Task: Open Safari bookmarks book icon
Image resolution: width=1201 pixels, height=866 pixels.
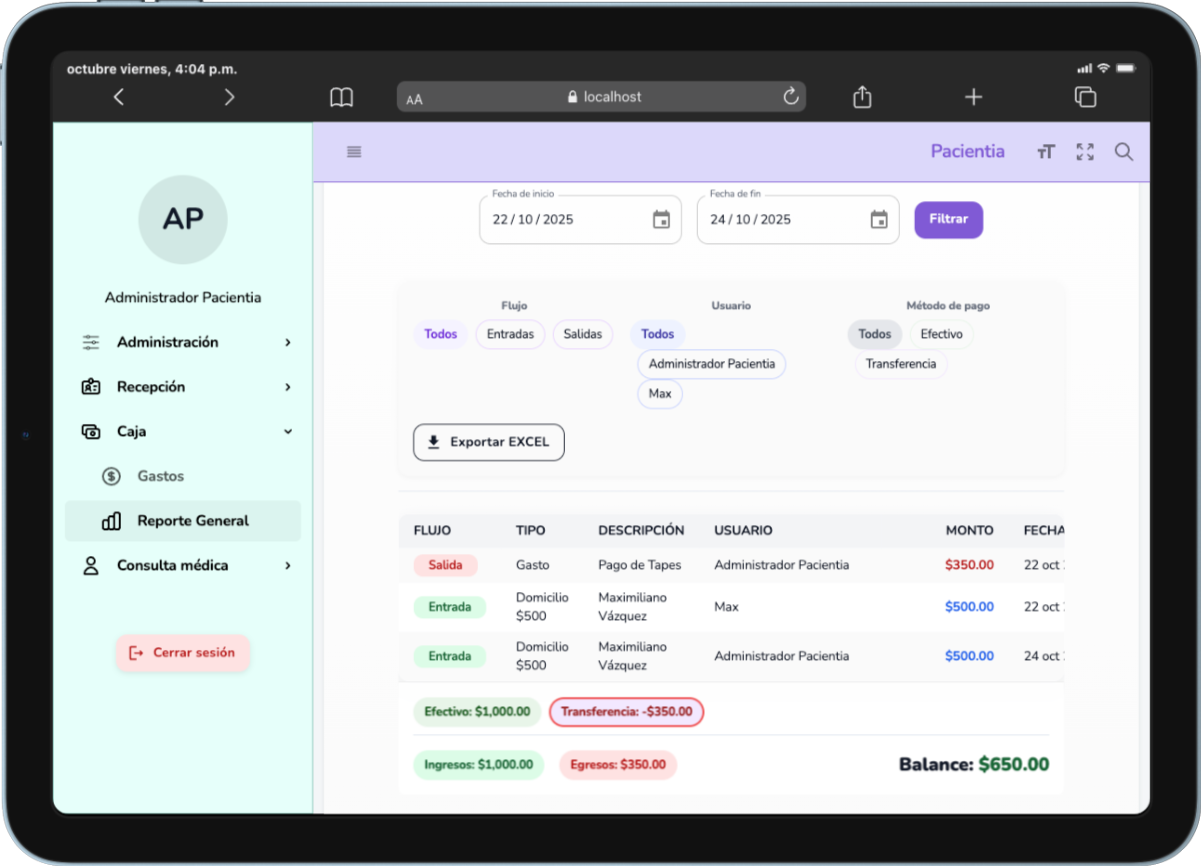Action: pyautogui.click(x=341, y=97)
